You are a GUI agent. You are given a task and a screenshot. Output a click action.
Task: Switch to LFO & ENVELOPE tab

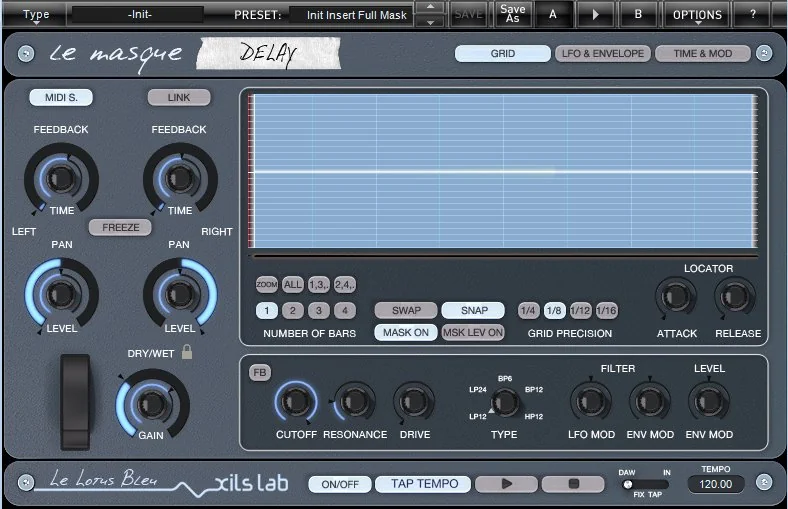tap(603, 53)
